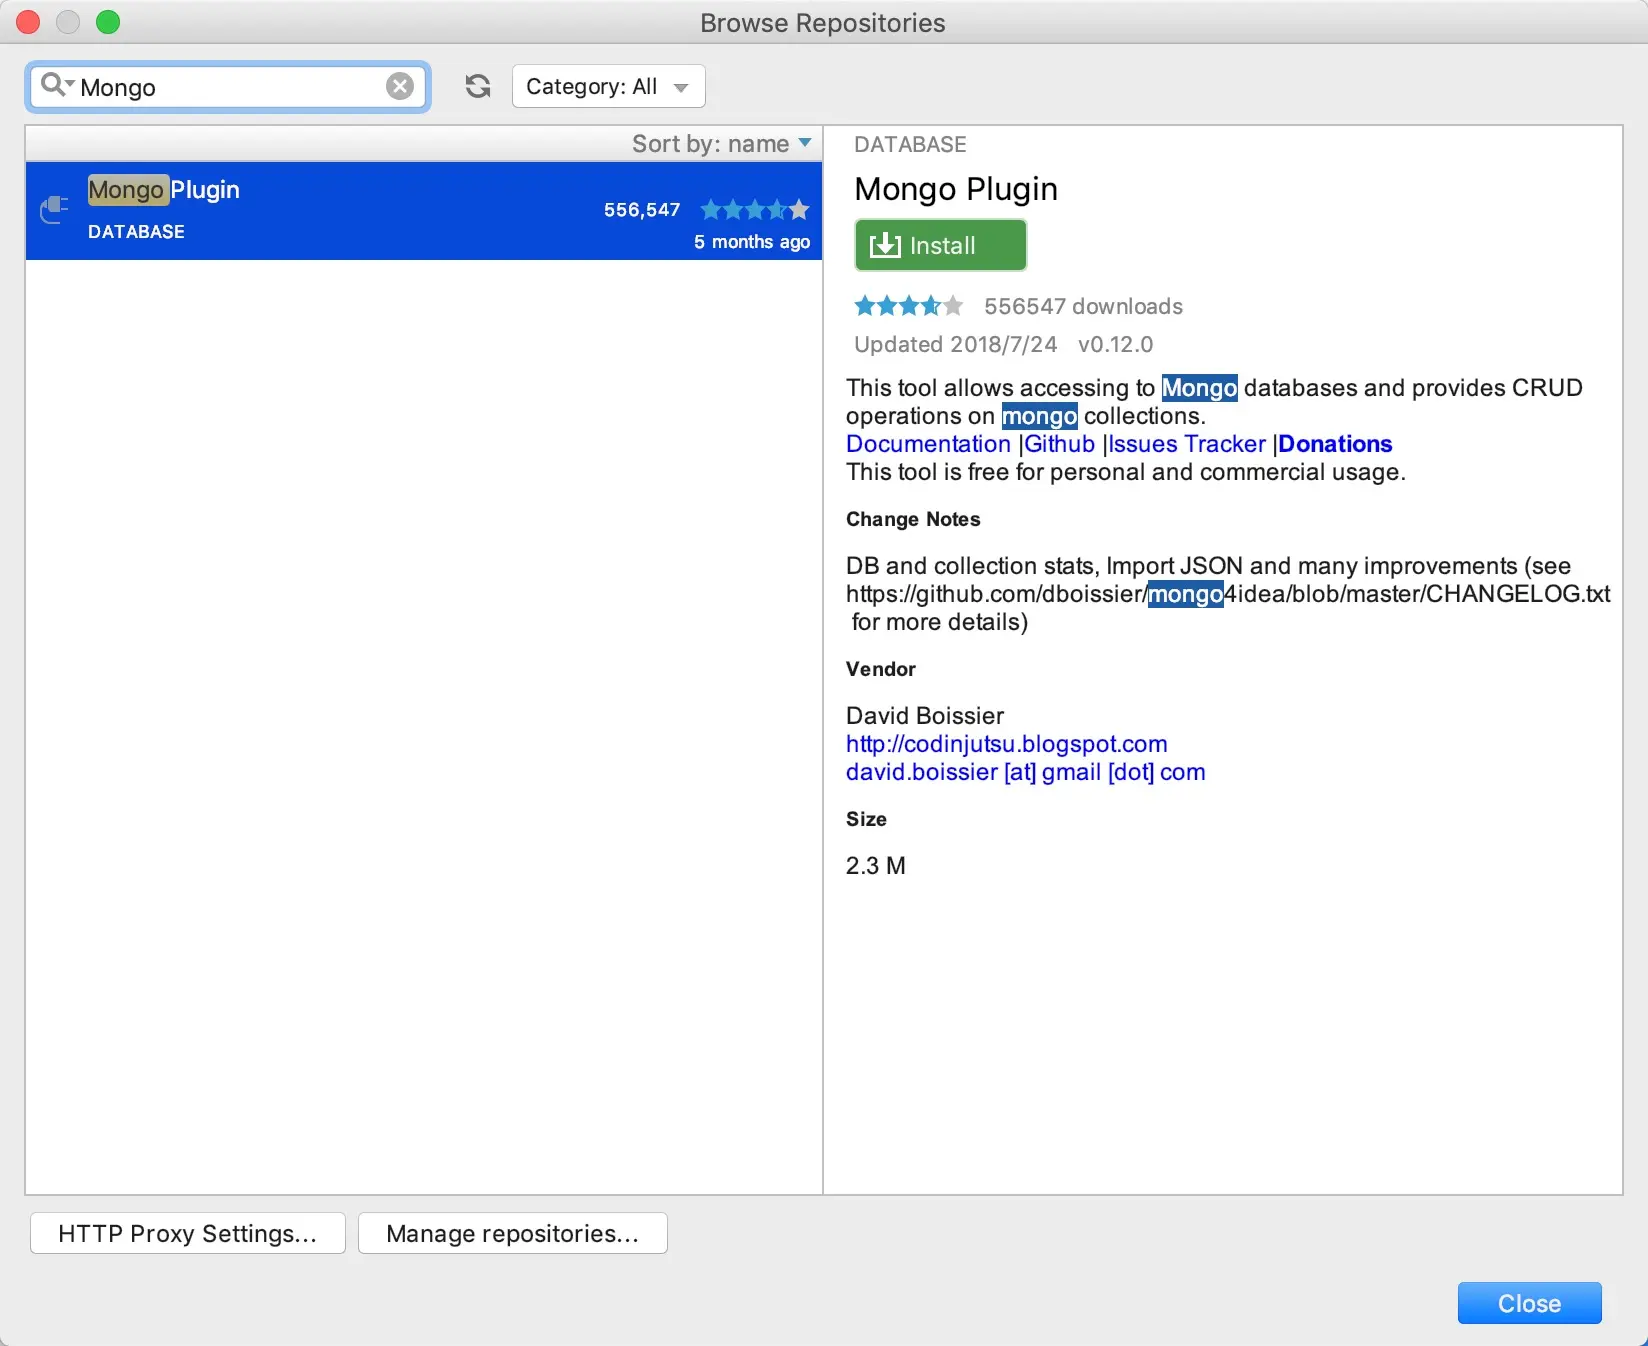Open Manage repositories dialog
This screenshot has width=1648, height=1346.
pos(513,1233)
